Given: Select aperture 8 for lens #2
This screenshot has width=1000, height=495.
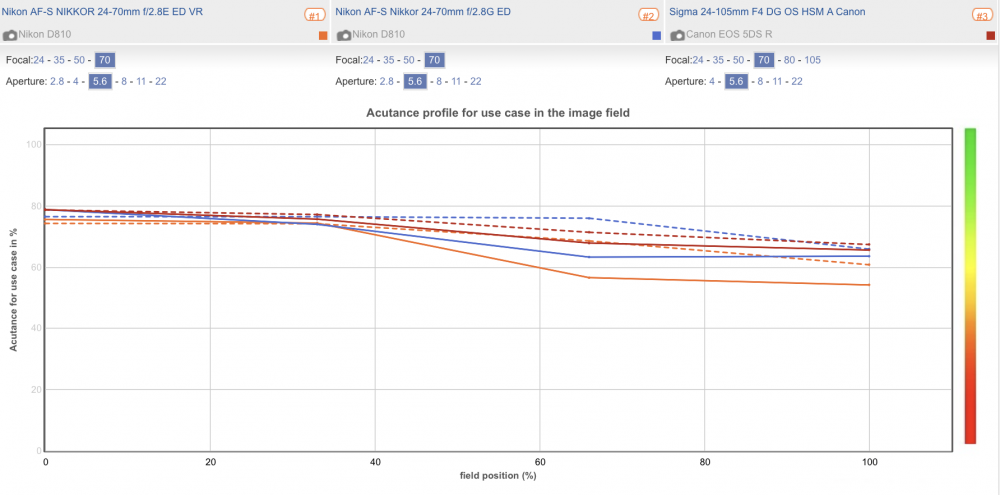Looking at the screenshot, I should click(440, 81).
